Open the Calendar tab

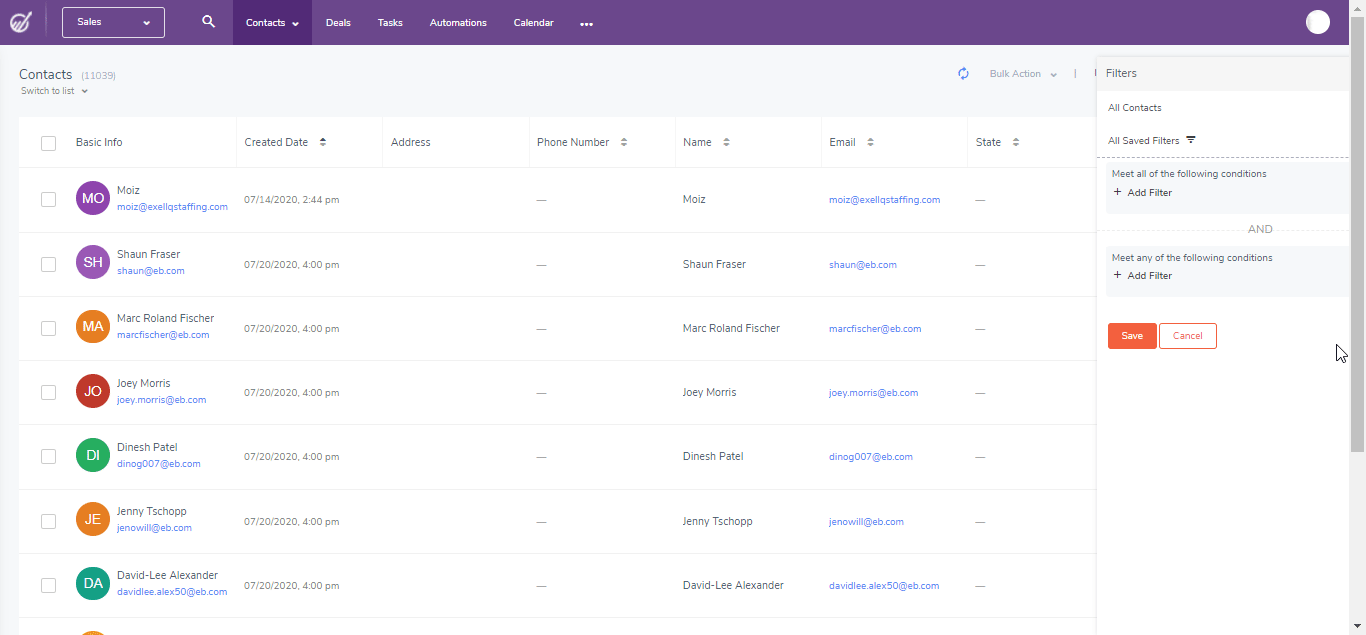[533, 23]
